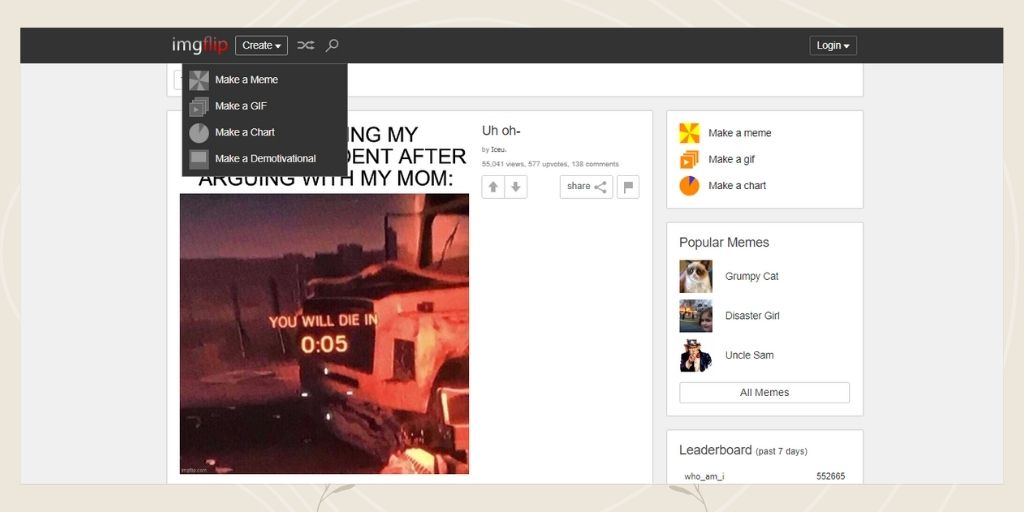Choose Make a Demotivational menu entry
The height and width of the screenshot is (512, 1024).
tap(264, 159)
